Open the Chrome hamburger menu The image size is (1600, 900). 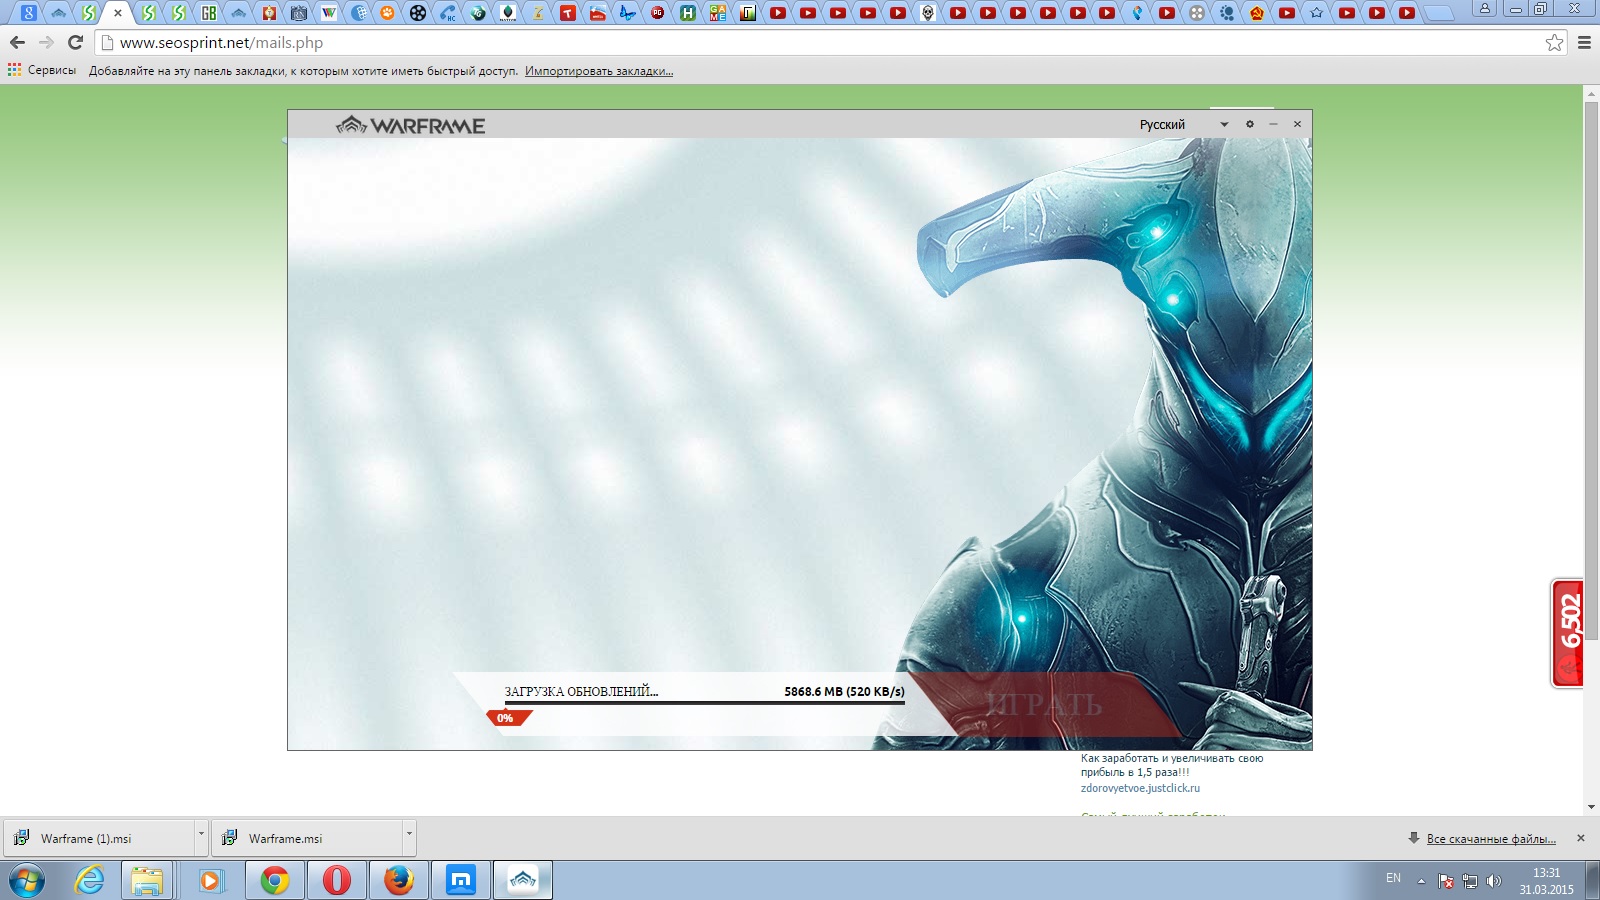coord(1584,42)
